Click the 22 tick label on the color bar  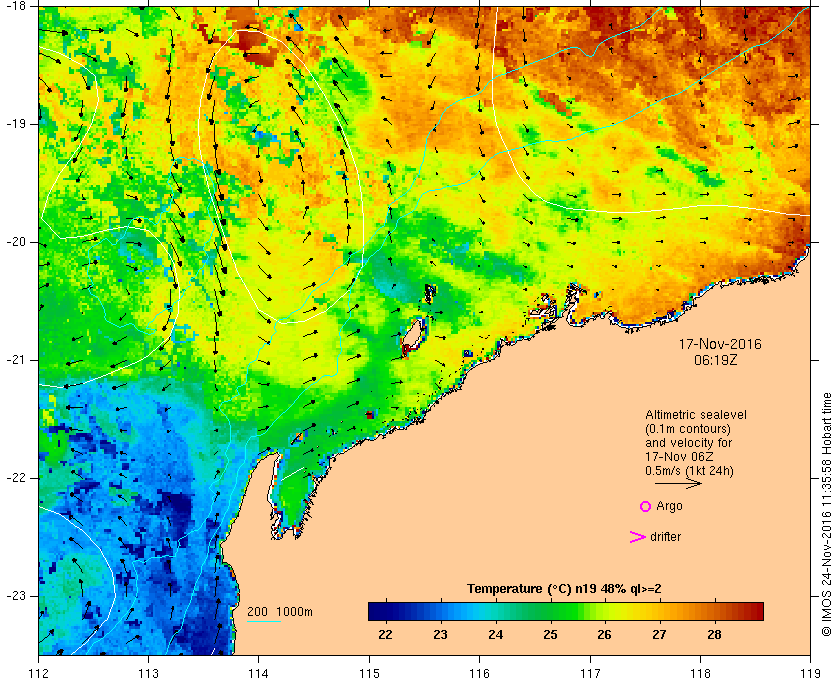385,634
